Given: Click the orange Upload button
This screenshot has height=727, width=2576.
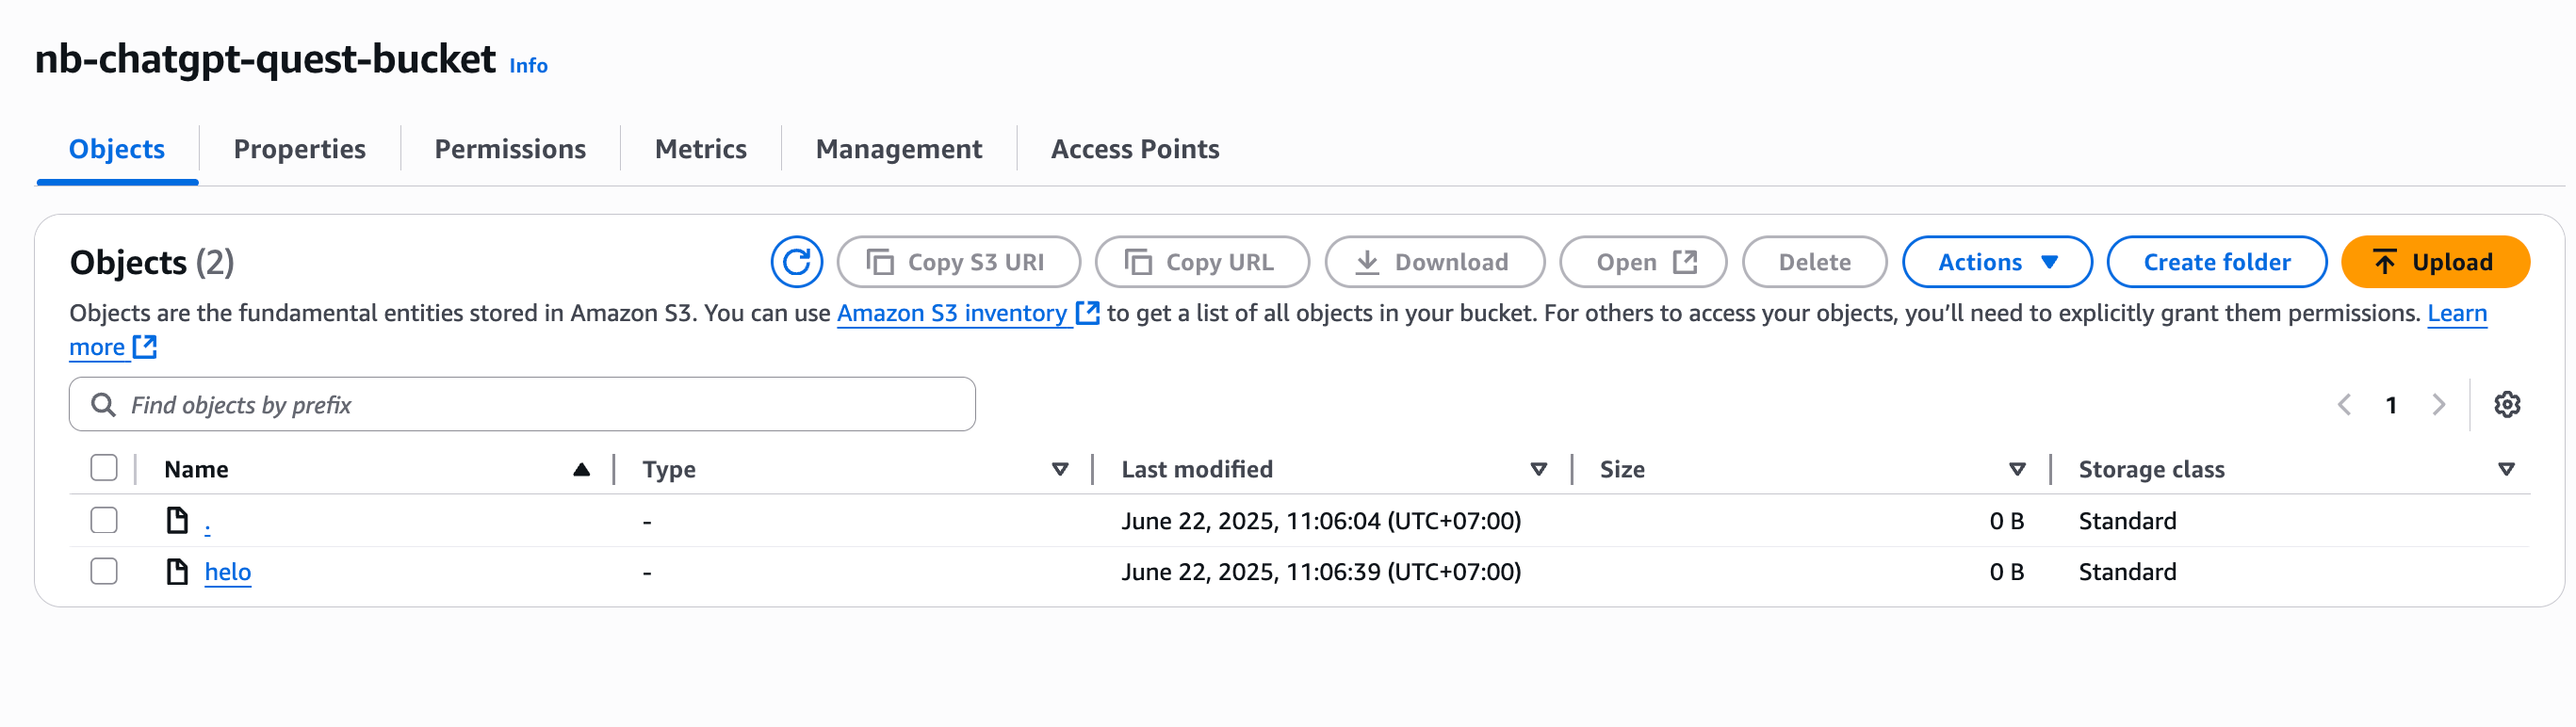Looking at the screenshot, I should [2435, 262].
